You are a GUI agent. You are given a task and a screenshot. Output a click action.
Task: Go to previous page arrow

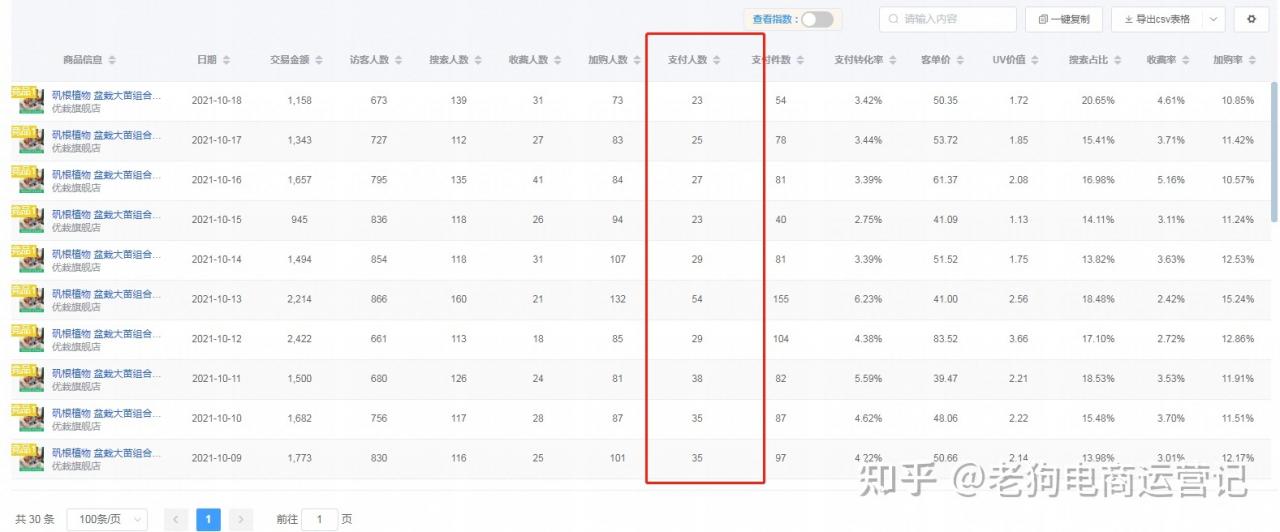(x=176, y=520)
